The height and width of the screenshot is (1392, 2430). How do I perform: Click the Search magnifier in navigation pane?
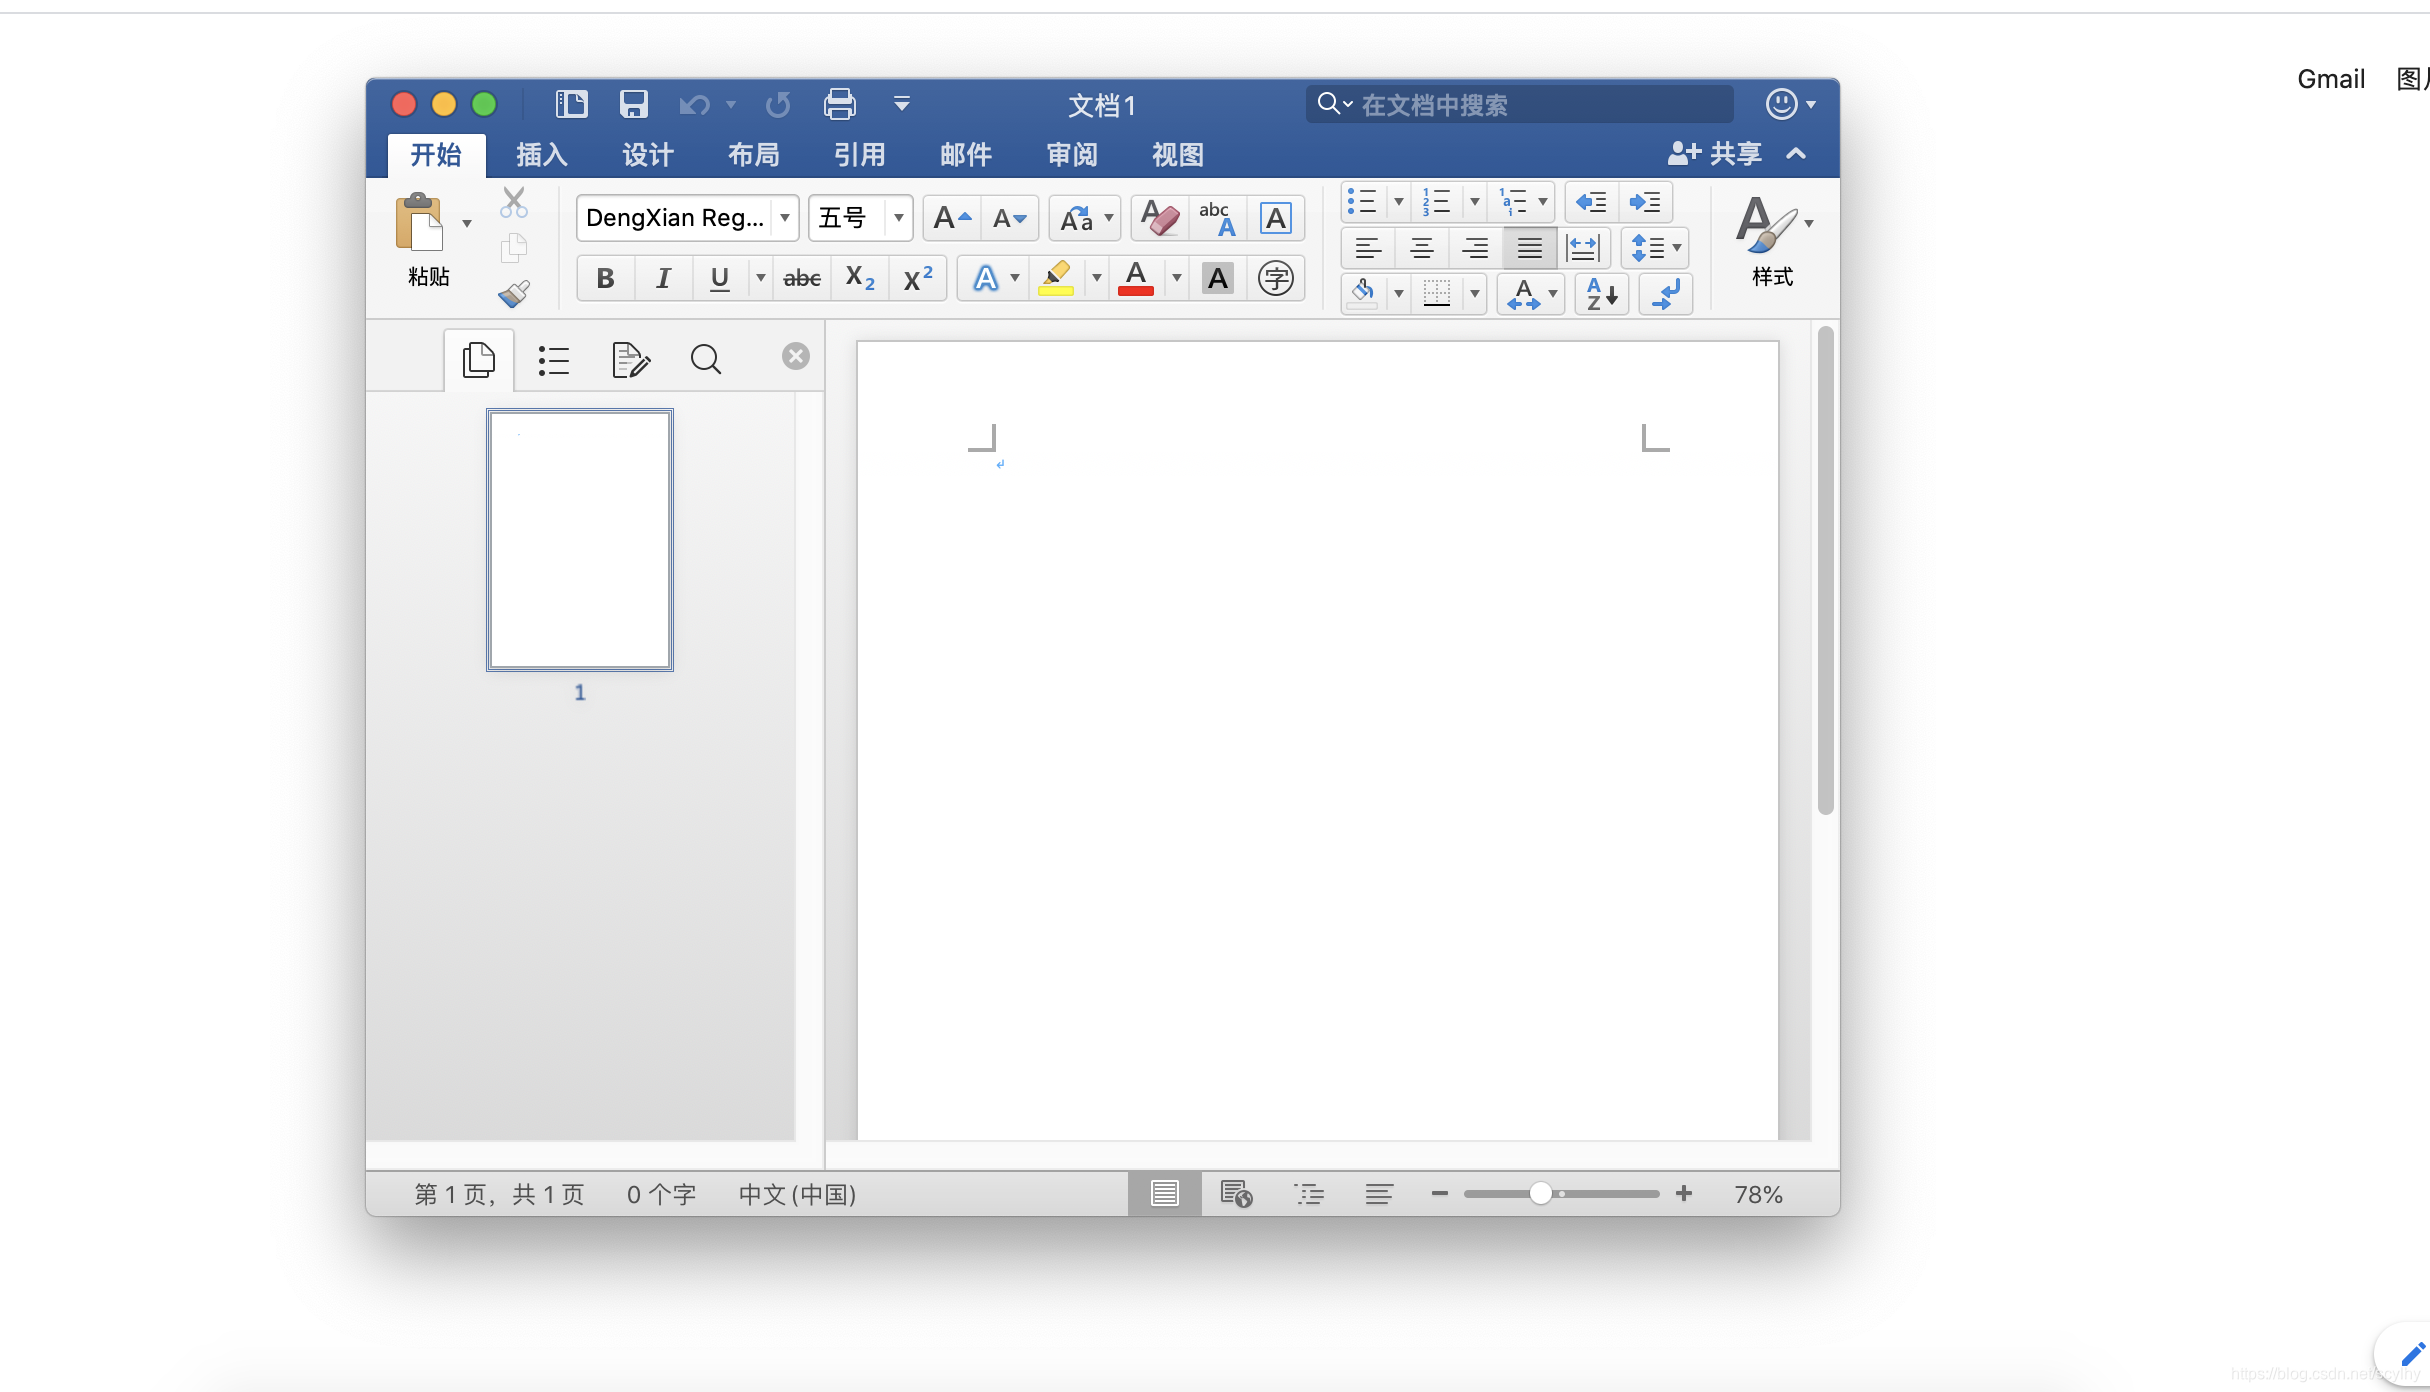tap(705, 359)
